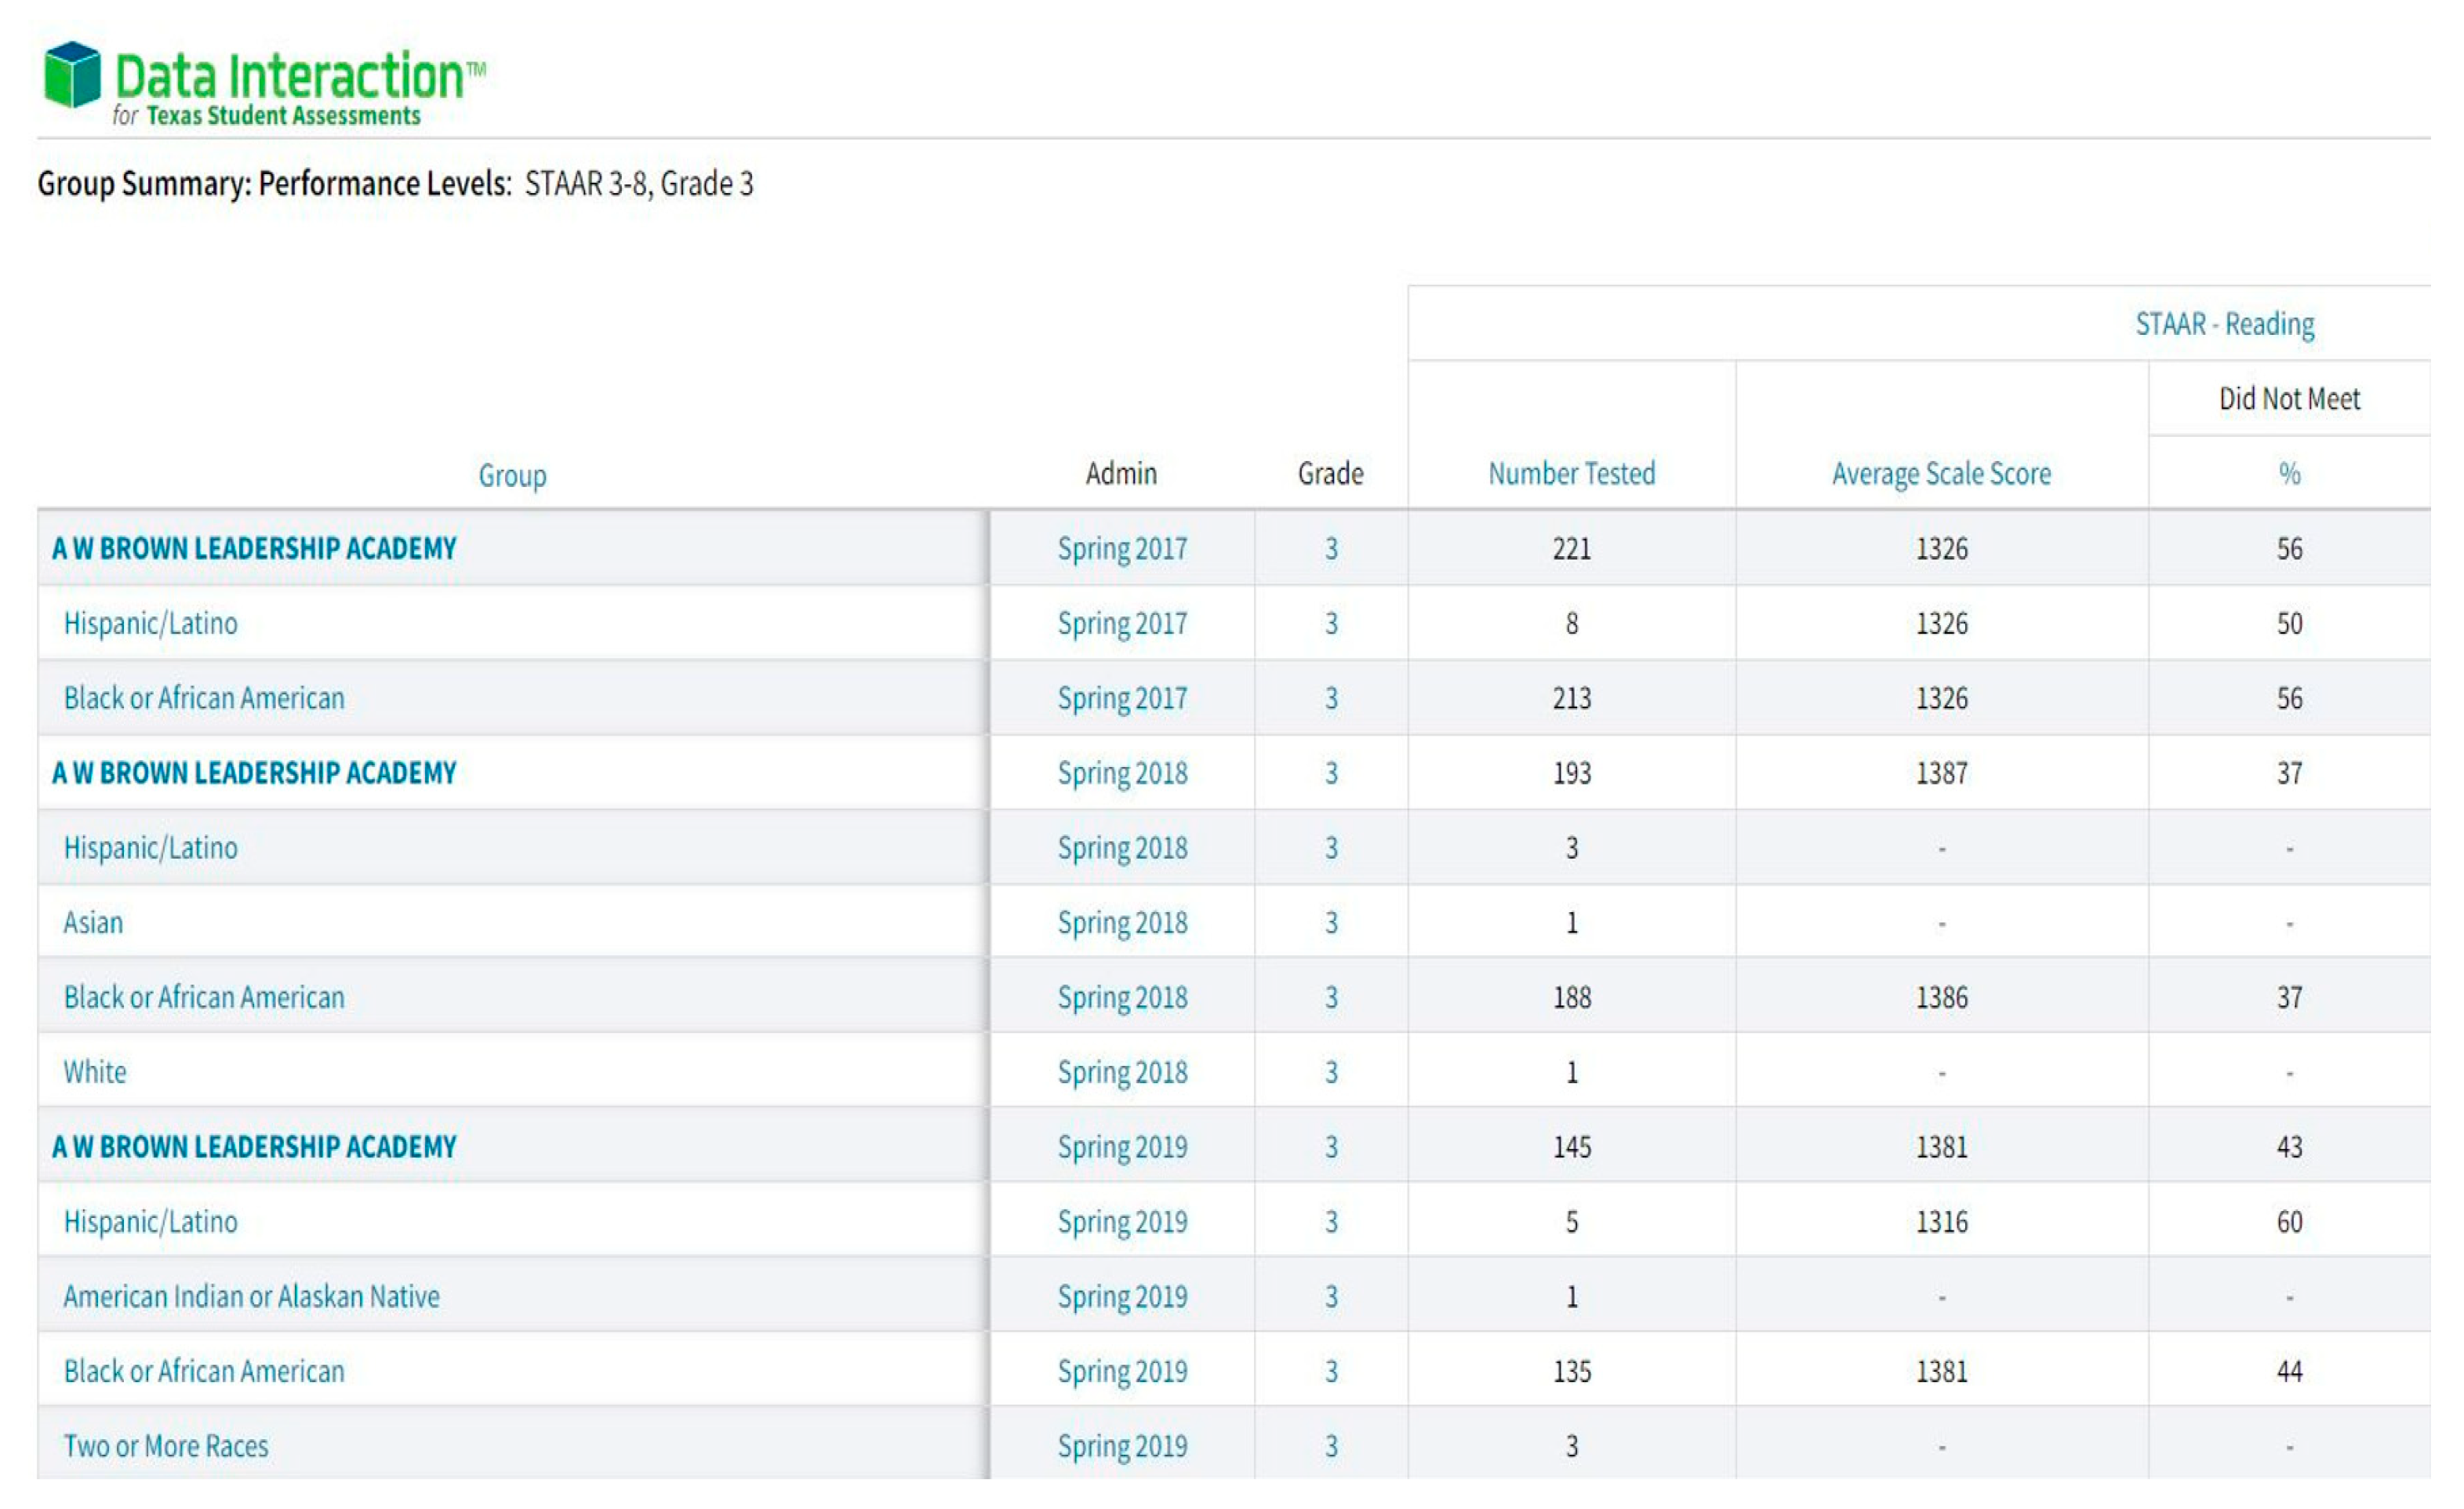Click the Asian group link
2464x1509 pixels.
(x=93, y=921)
